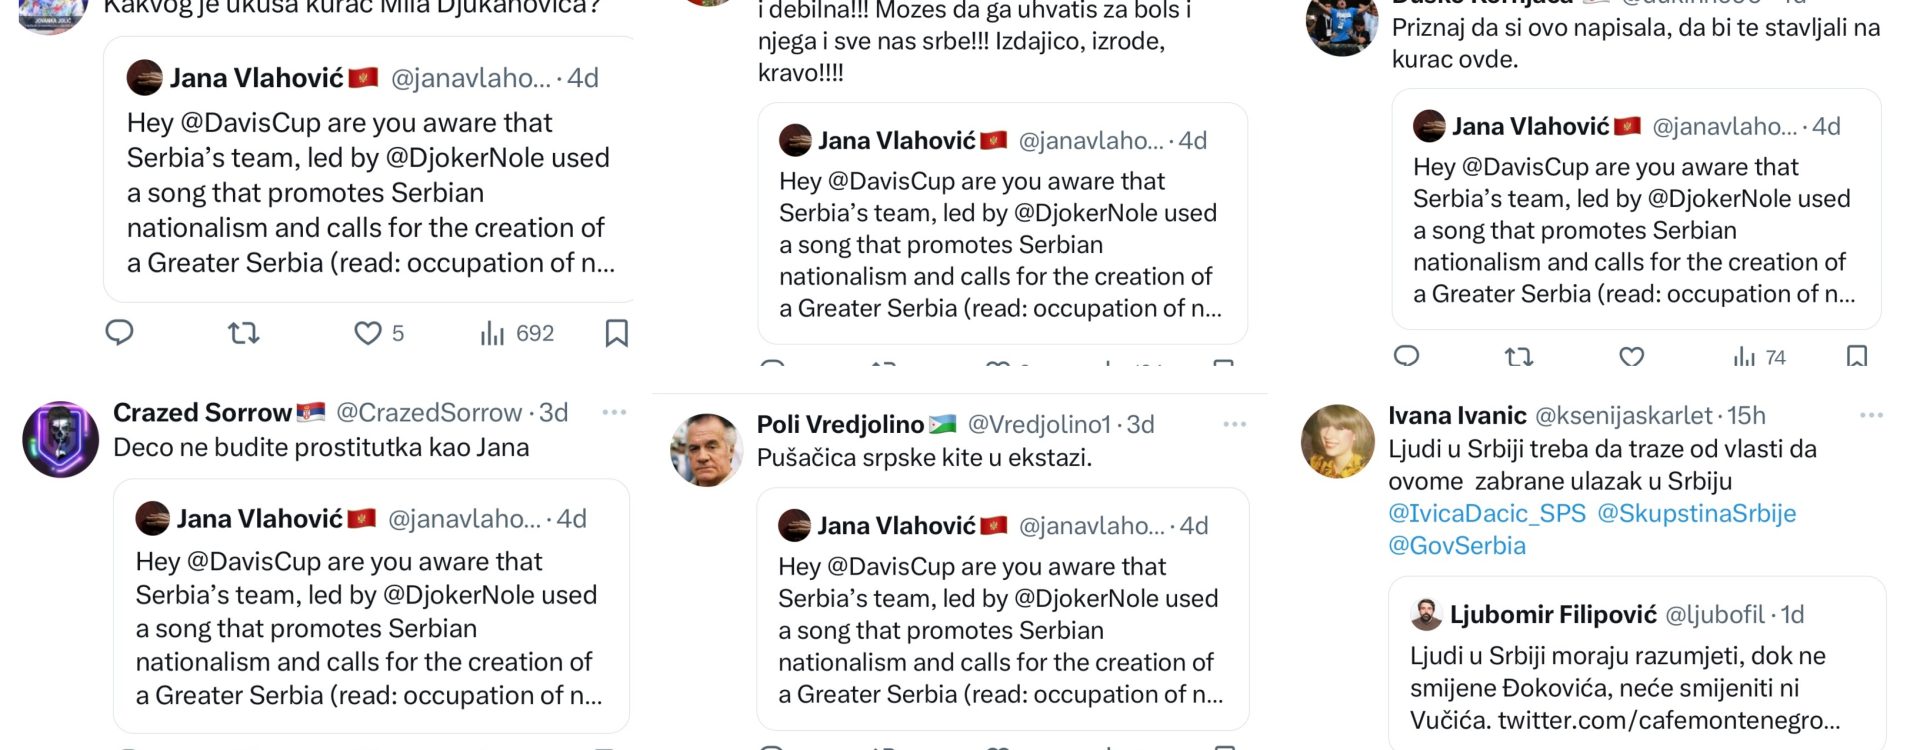Open the @CrazedSorrow handle
Viewport: 1920px width, 750px height.
click(429, 412)
